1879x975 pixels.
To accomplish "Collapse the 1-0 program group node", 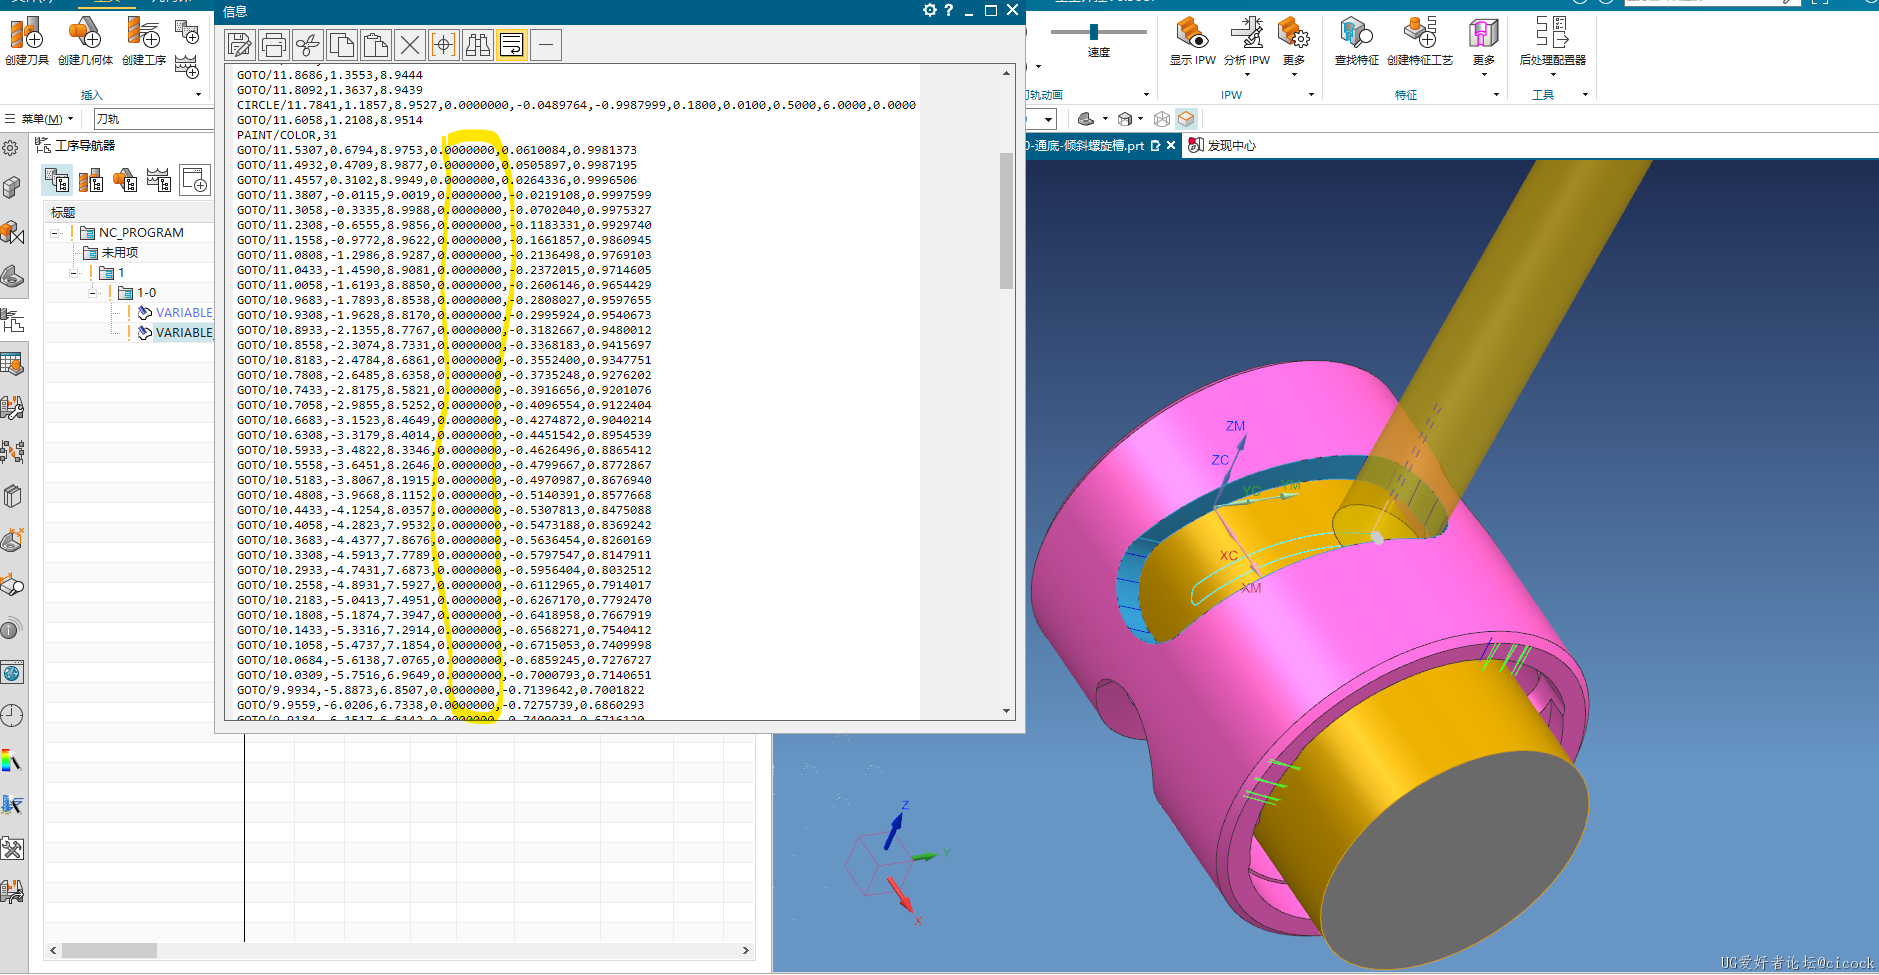I will [x=92, y=293].
